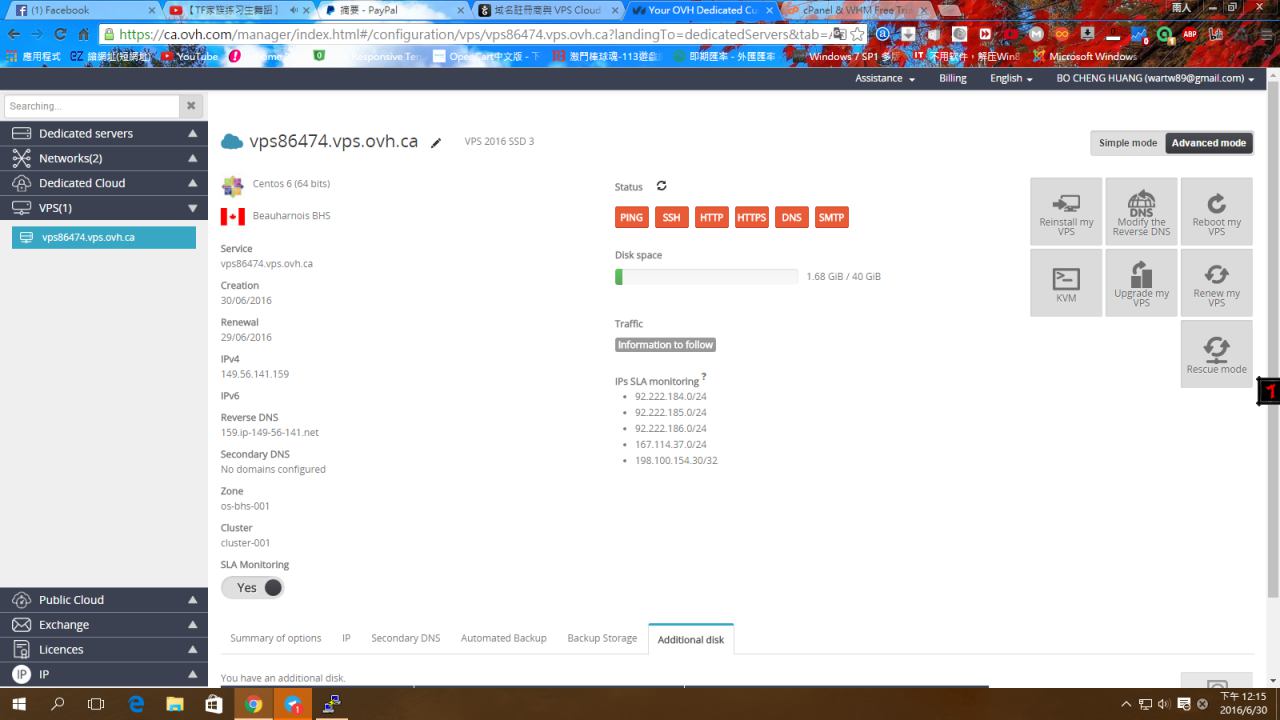
Task: Expand the Licences section
Action: point(104,650)
